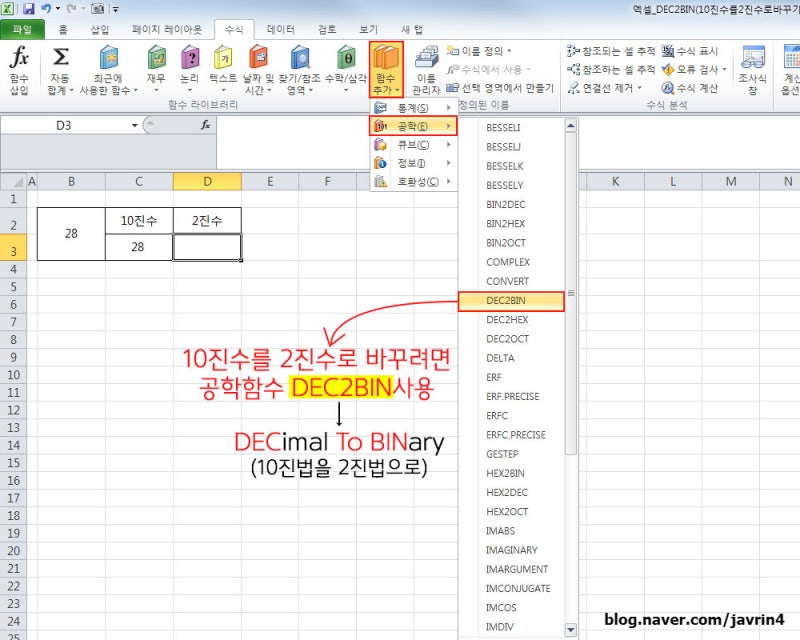
Task: Click the function list scroll up arrow
Action: 571,126
